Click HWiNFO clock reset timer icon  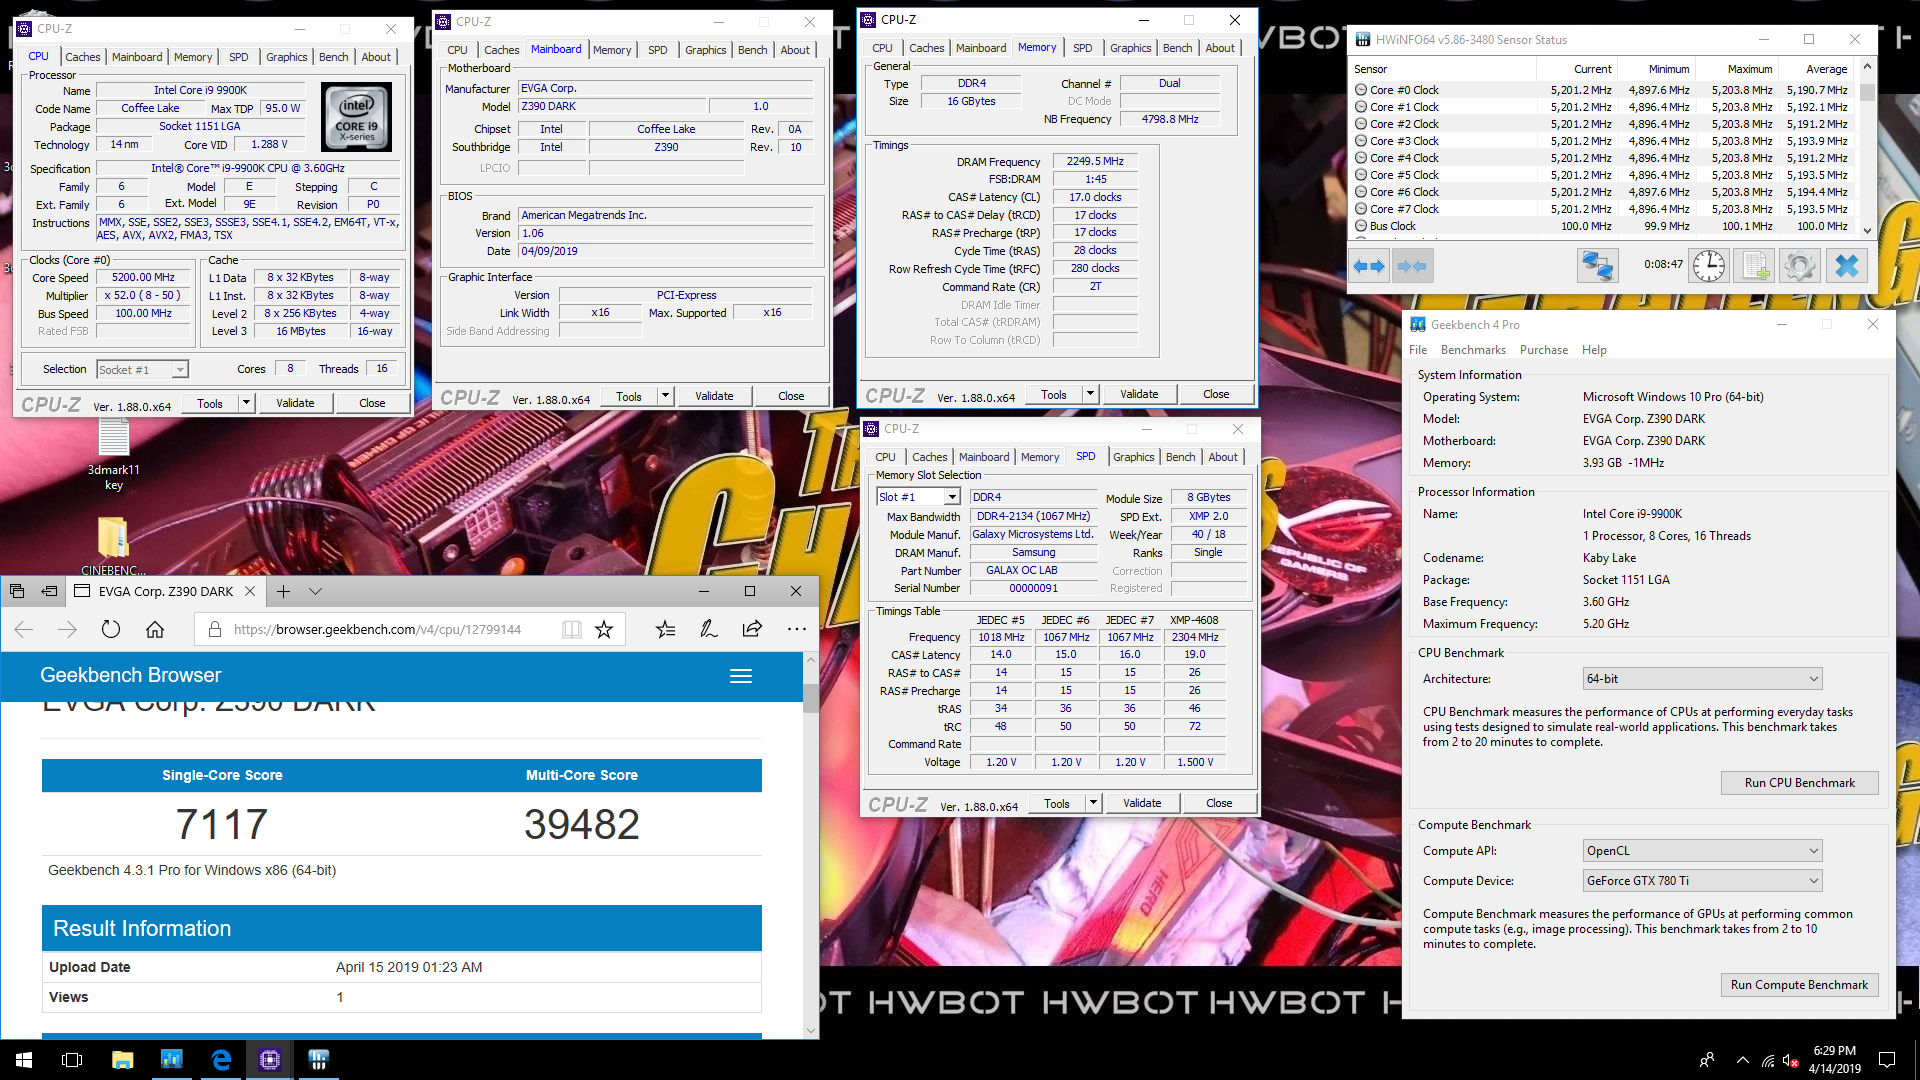(x=1709, y=266)
